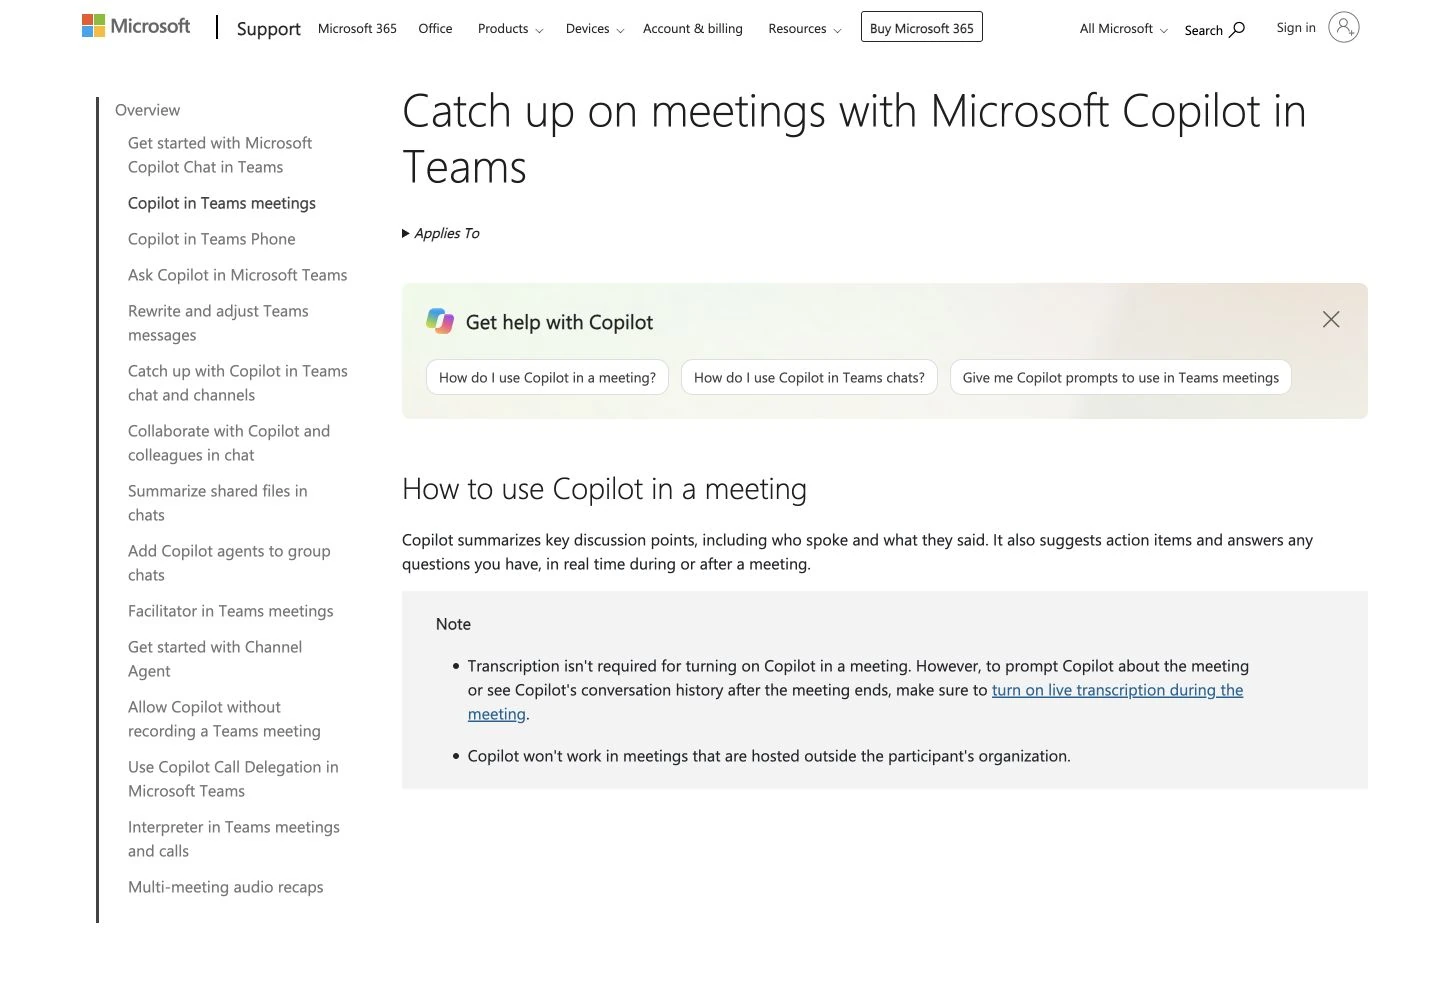This screenshot has width=1440, height=1000.
Task: Go to Microsoft 365 in top navigation
Action: coord(357,28)
